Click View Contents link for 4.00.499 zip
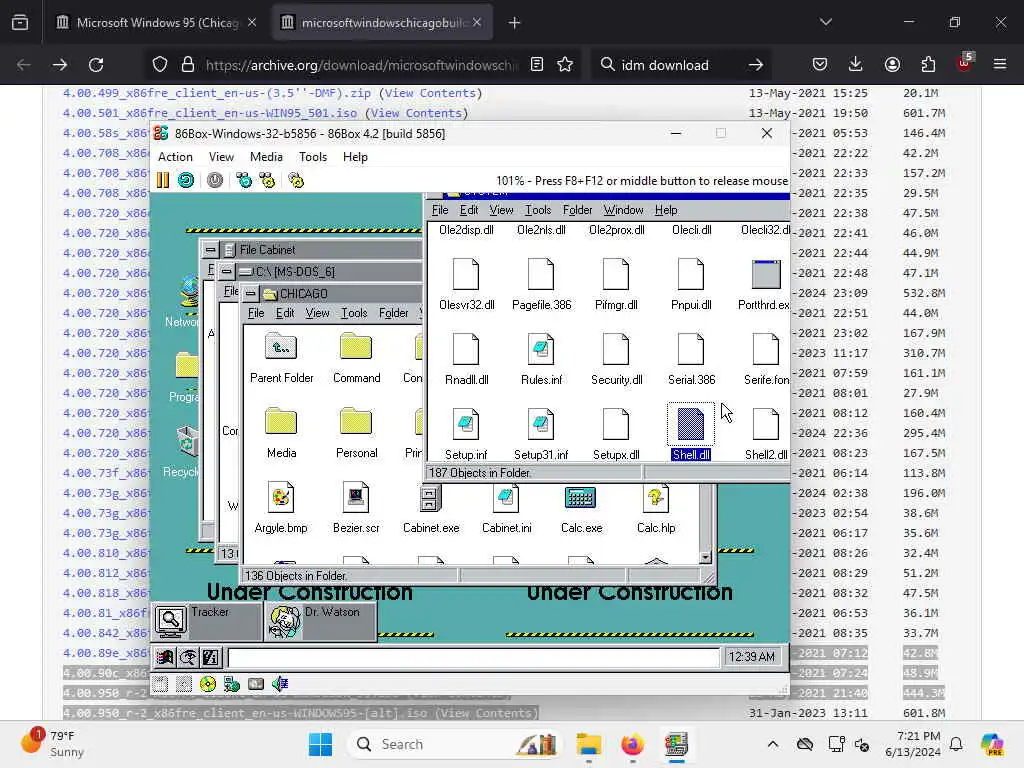This screenshot has height=768, width=1024. click(x=430, y=93)
